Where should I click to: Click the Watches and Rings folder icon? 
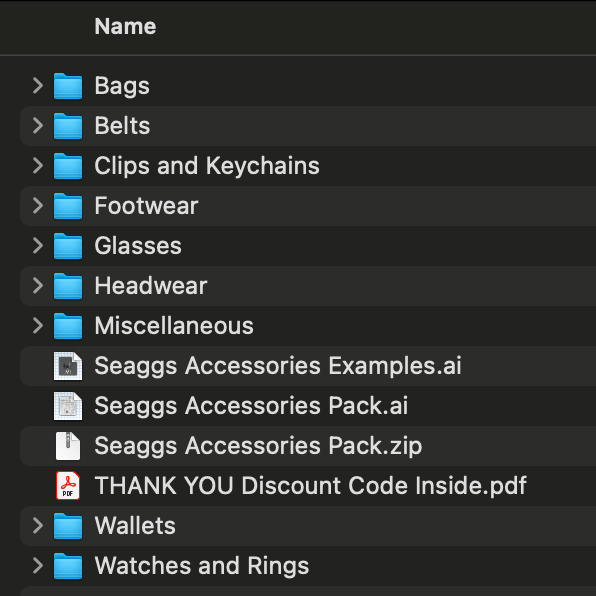[x=68, y=566]
